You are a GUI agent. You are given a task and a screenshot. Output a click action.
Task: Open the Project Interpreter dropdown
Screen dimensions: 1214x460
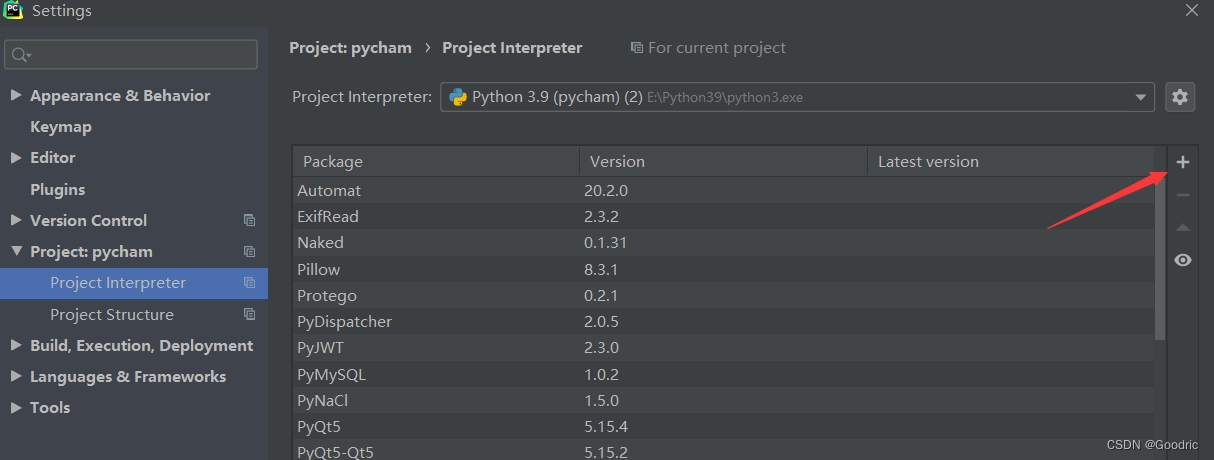point(797,97)
